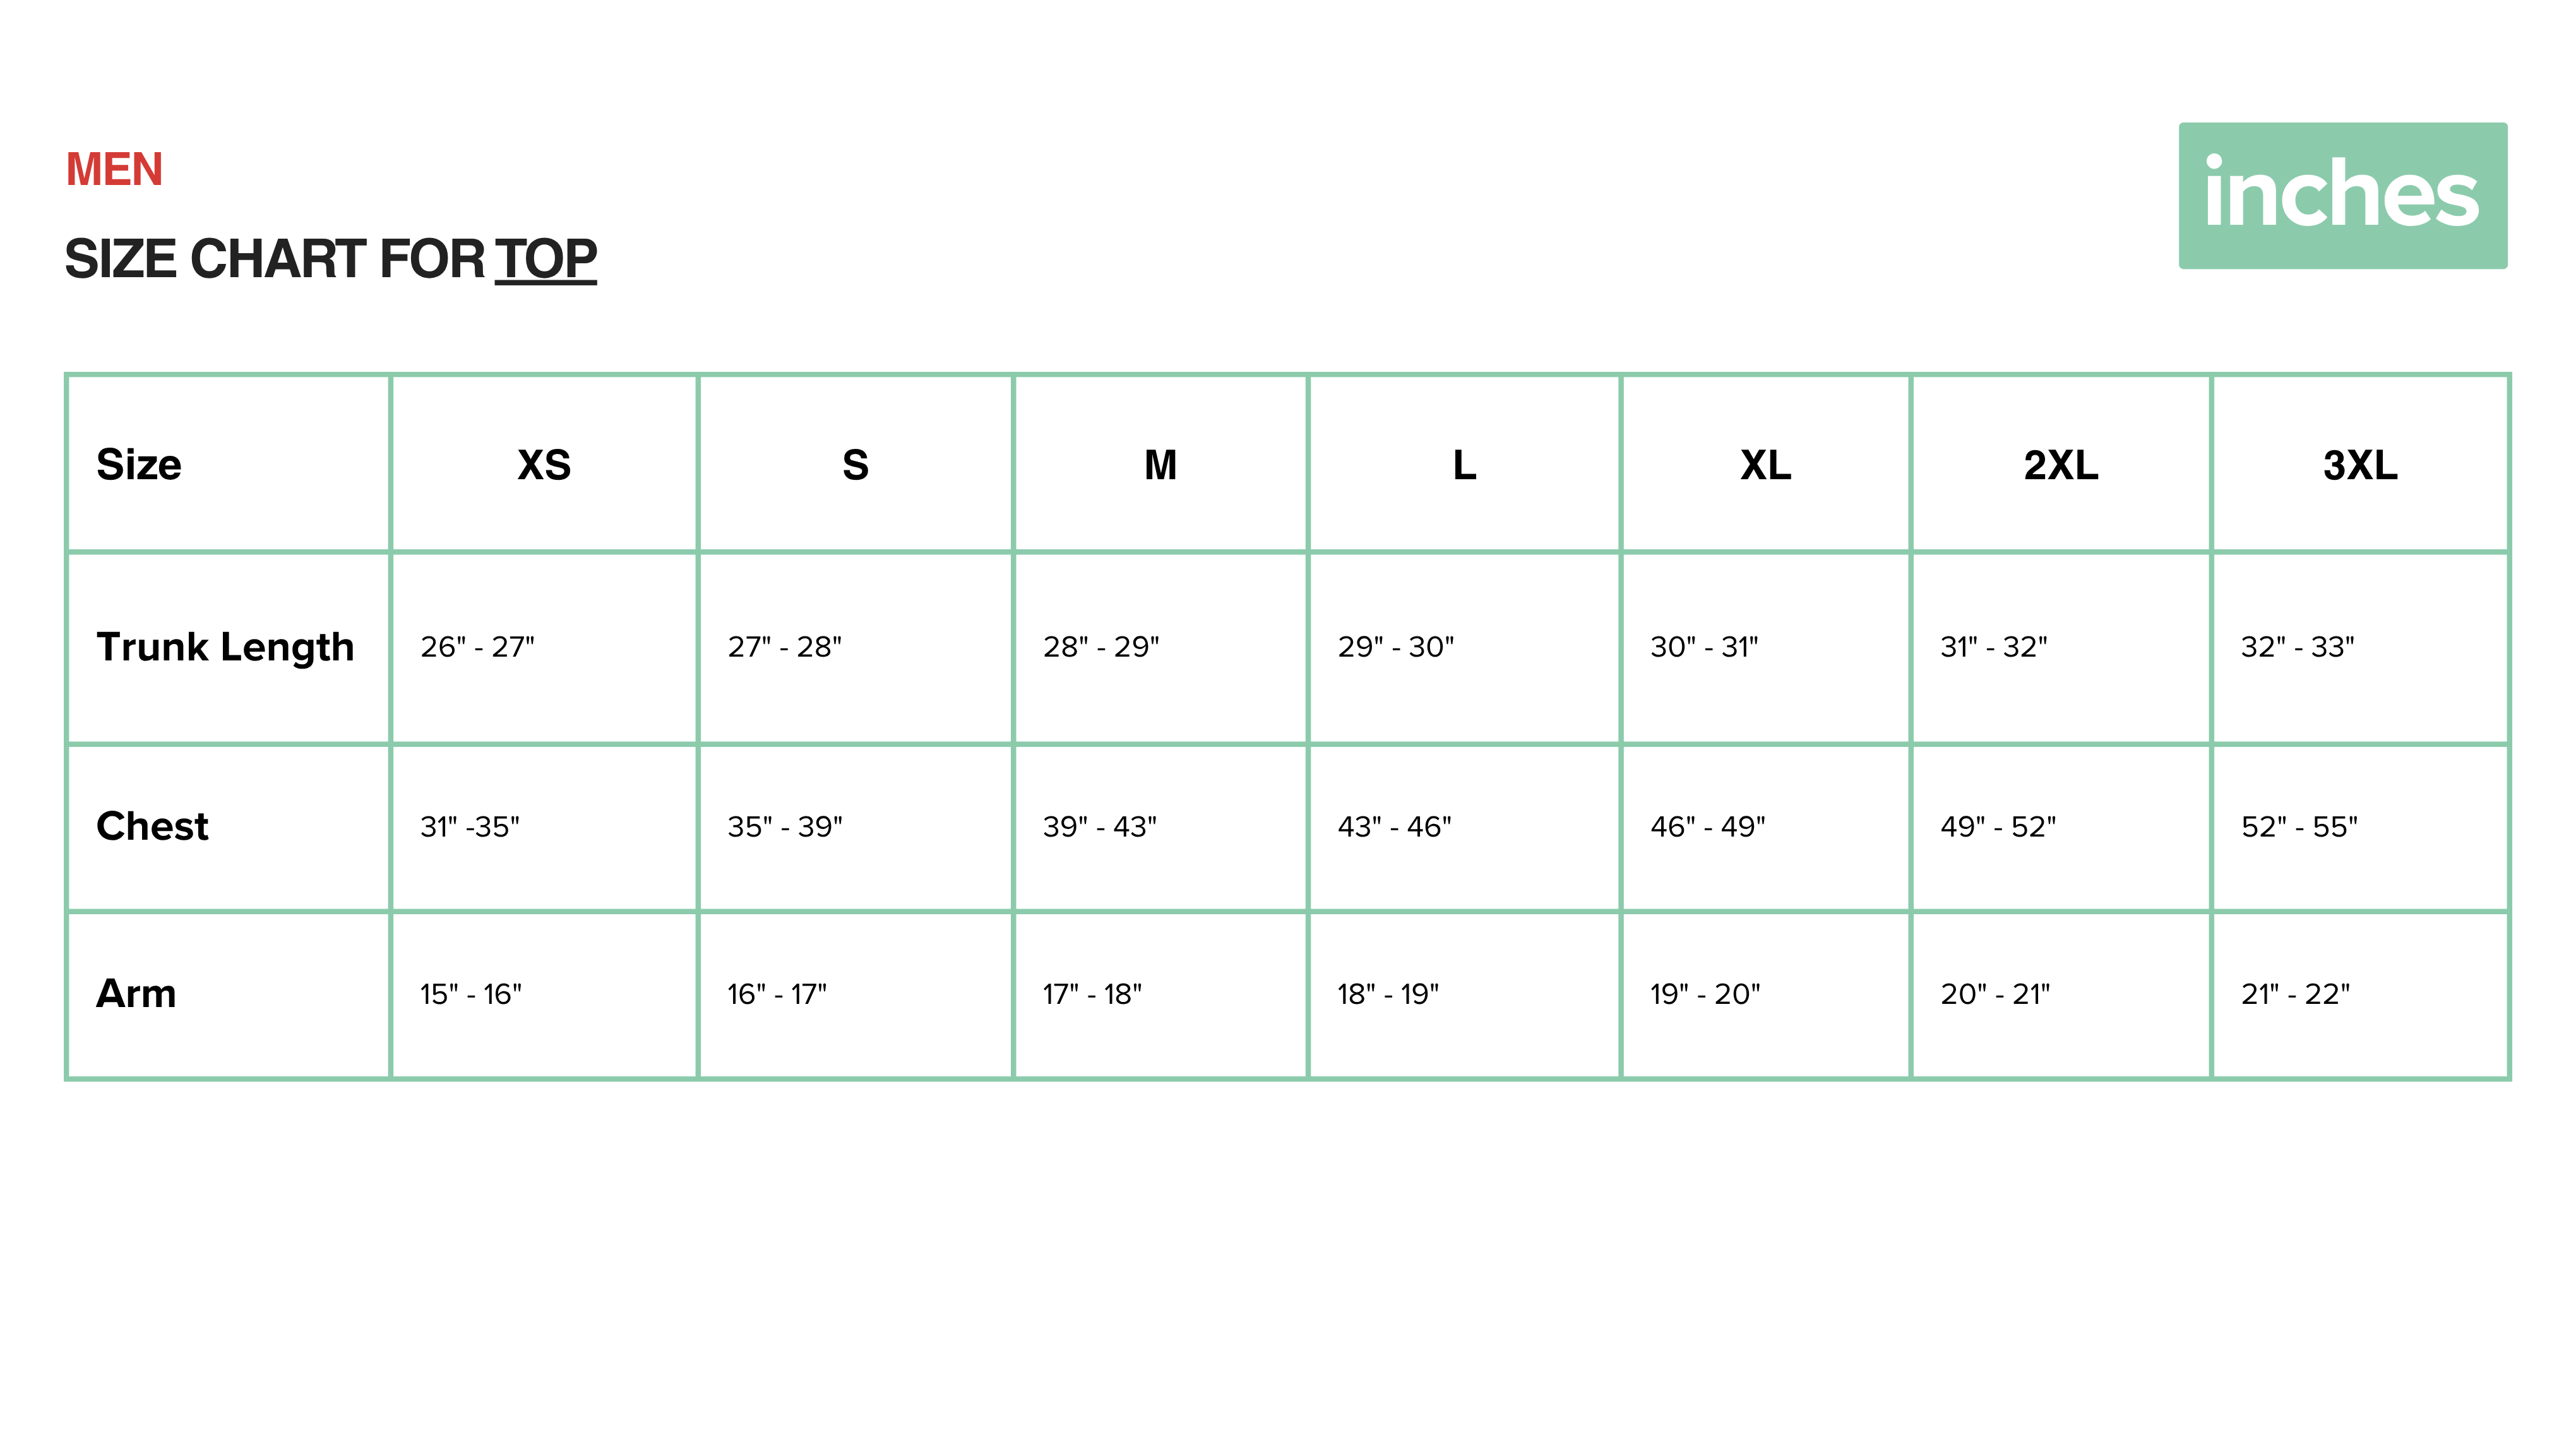Click the Chest row label

152,827
